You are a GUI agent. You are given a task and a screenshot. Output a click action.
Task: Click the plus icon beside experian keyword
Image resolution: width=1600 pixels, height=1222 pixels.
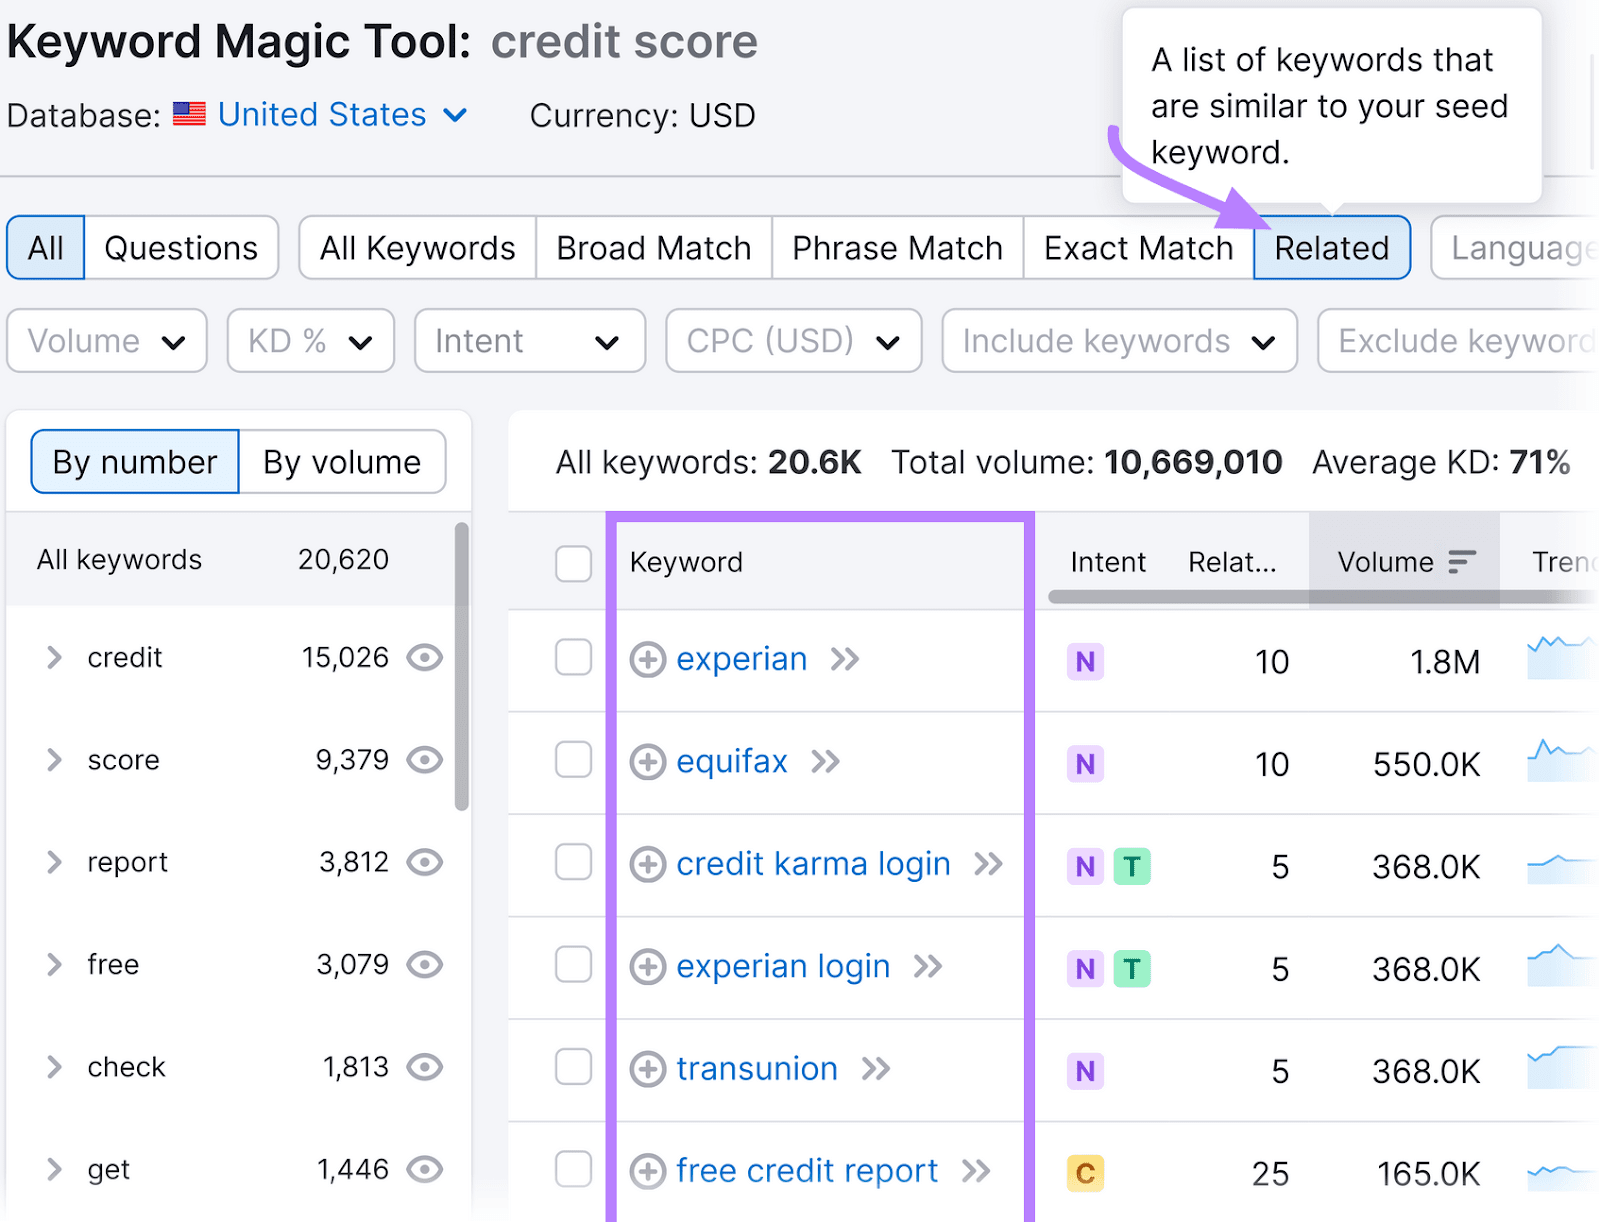point(647,660)
